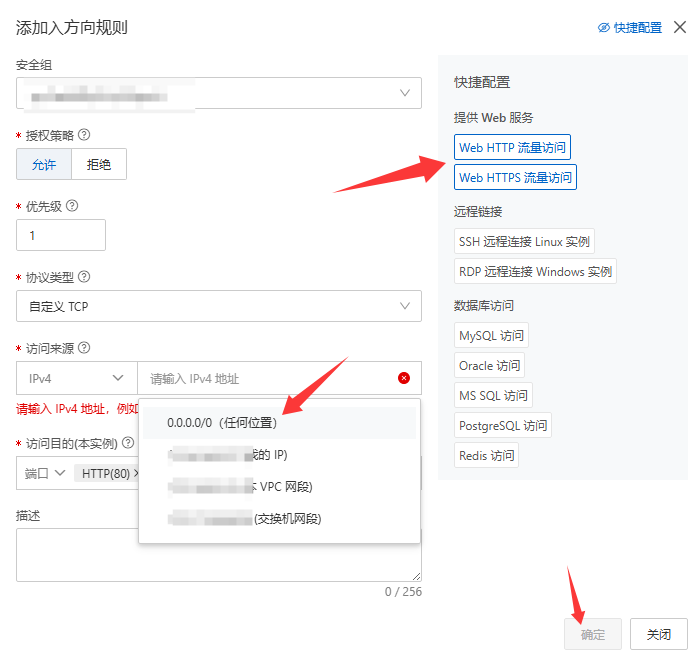Open the IPv4 address type dropdown

(76, 378)
